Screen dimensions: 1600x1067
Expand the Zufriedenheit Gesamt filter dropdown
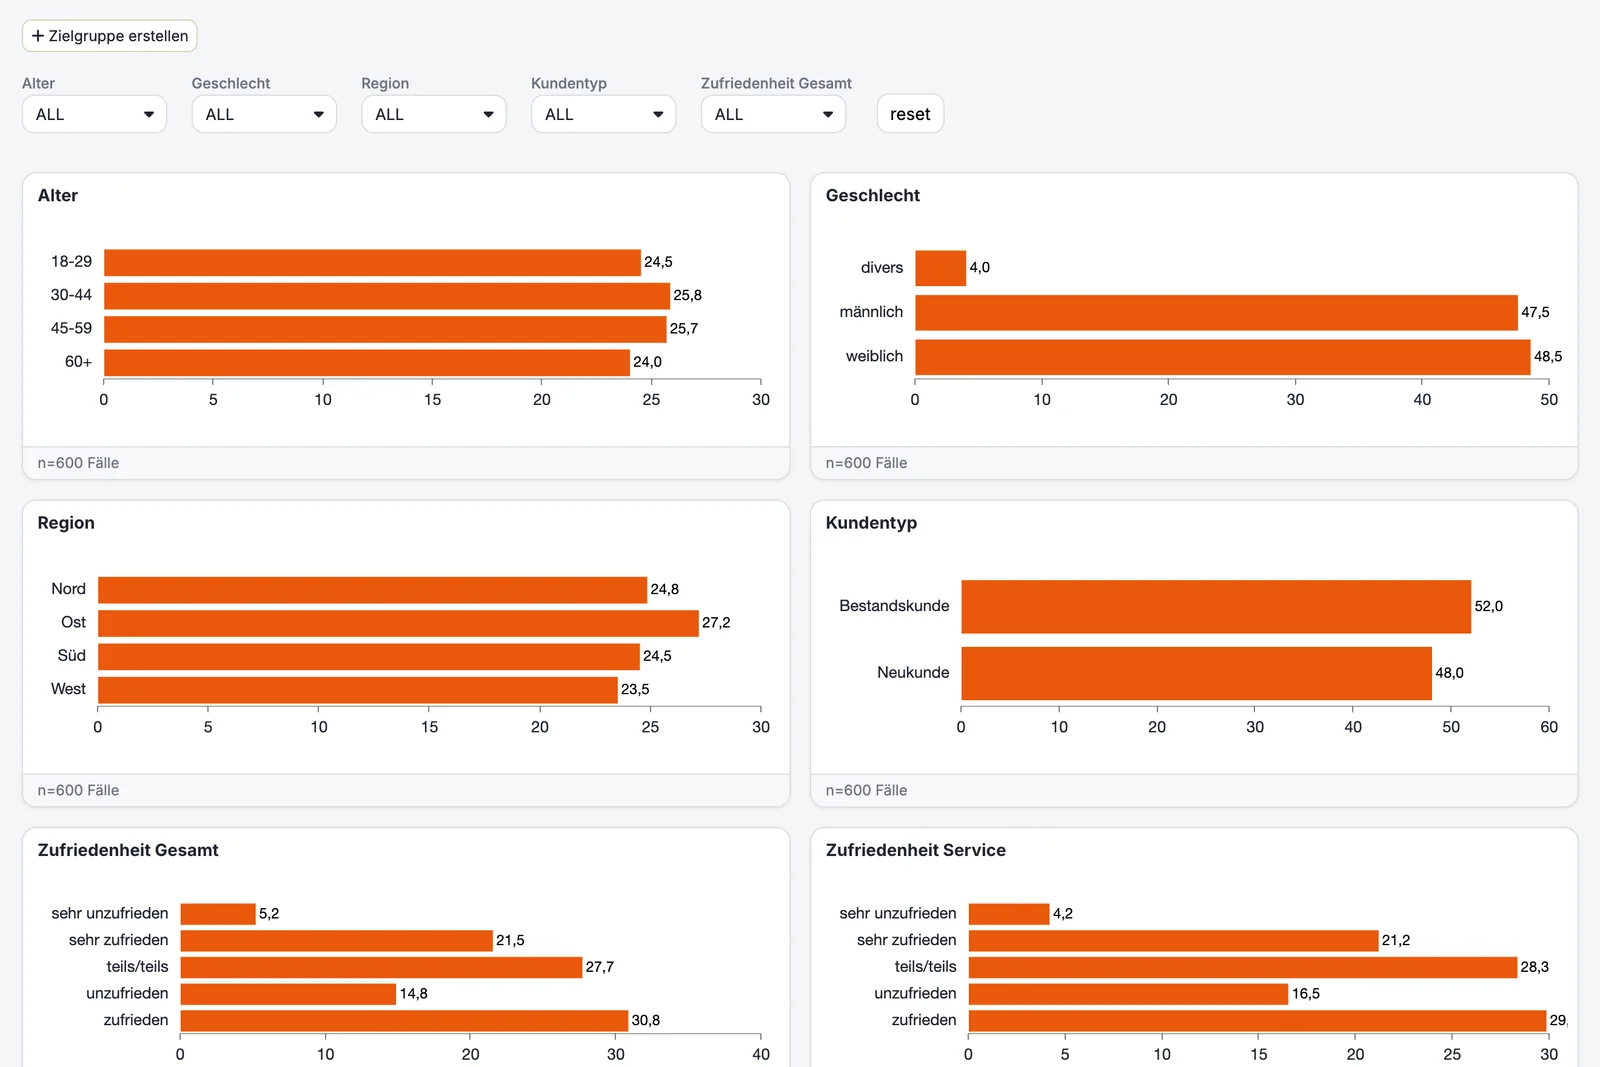pos(773,114)
